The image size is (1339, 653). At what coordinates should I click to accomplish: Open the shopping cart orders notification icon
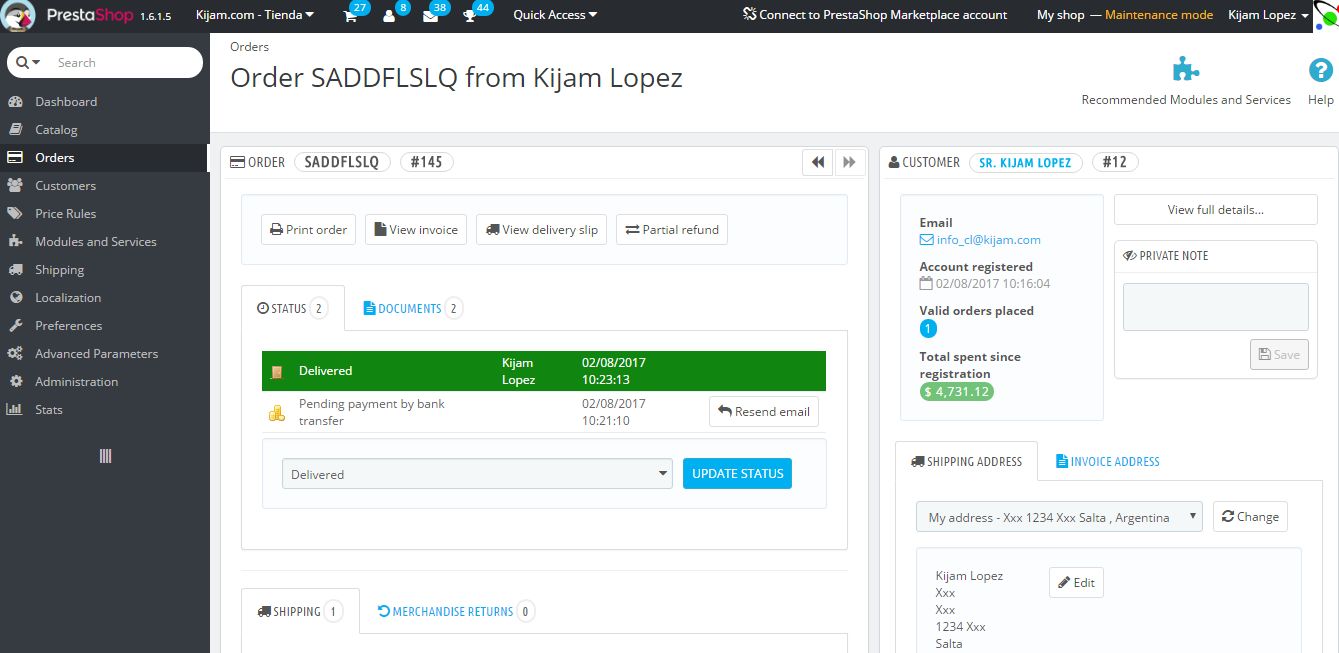(x=351, y=15)
